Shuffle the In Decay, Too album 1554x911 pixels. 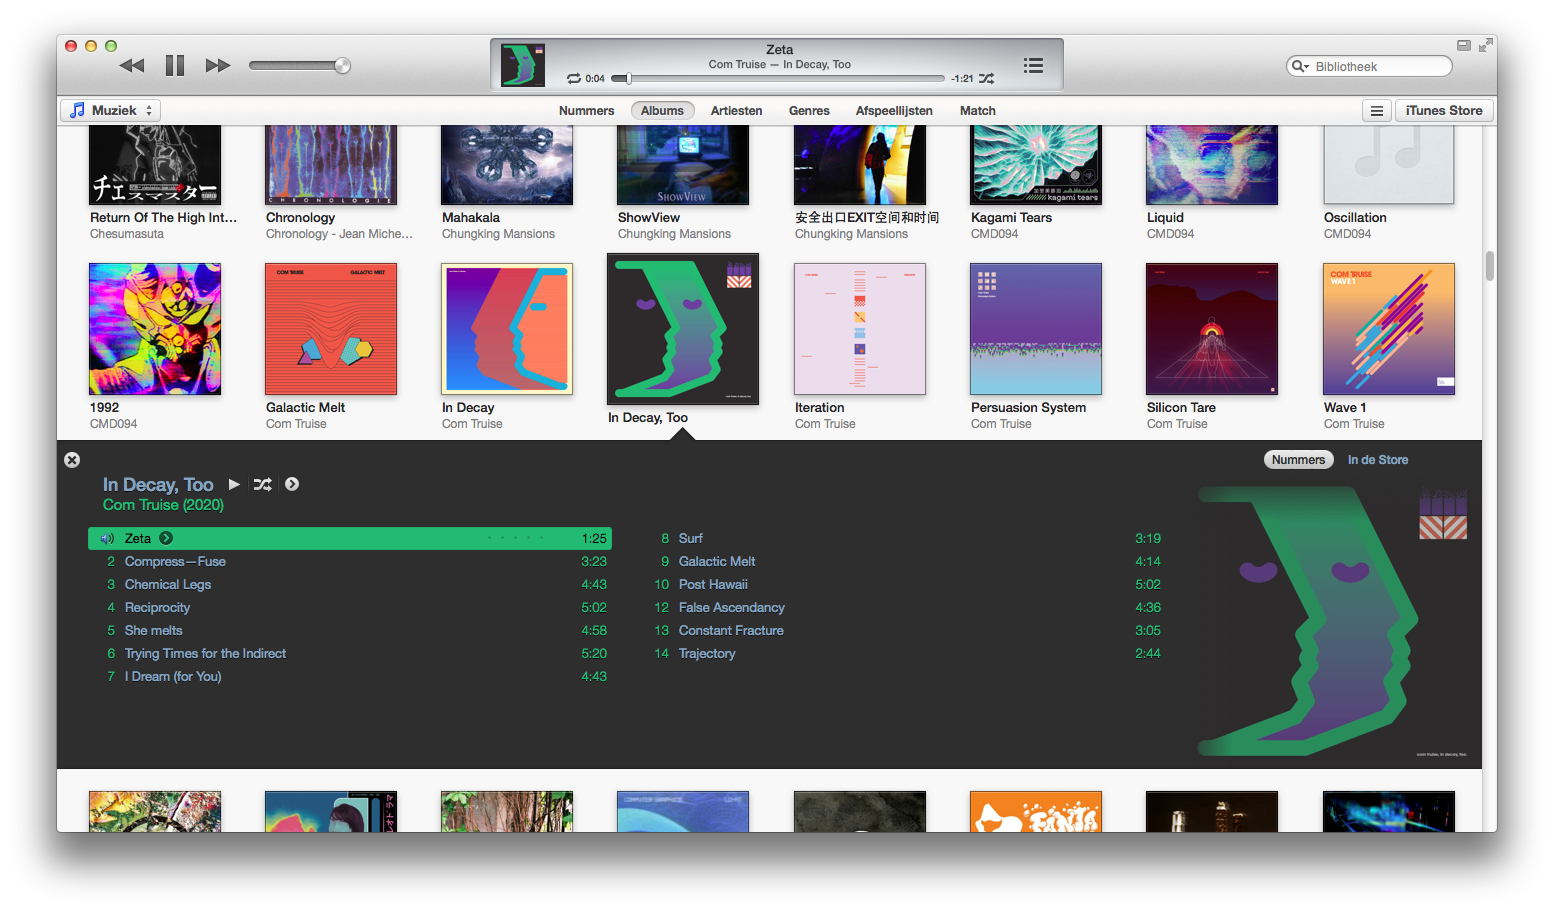(263, 484)
